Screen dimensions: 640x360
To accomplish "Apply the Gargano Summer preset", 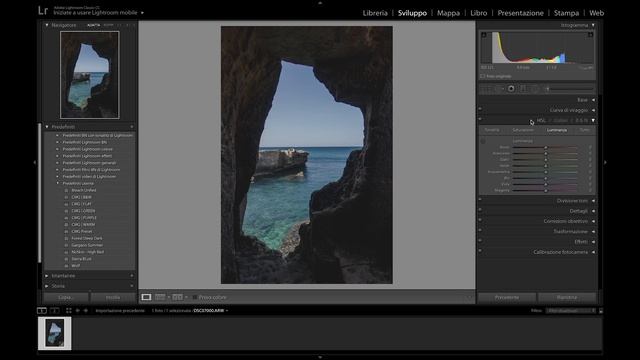I will pyautogui.click(x=87, y=245).
